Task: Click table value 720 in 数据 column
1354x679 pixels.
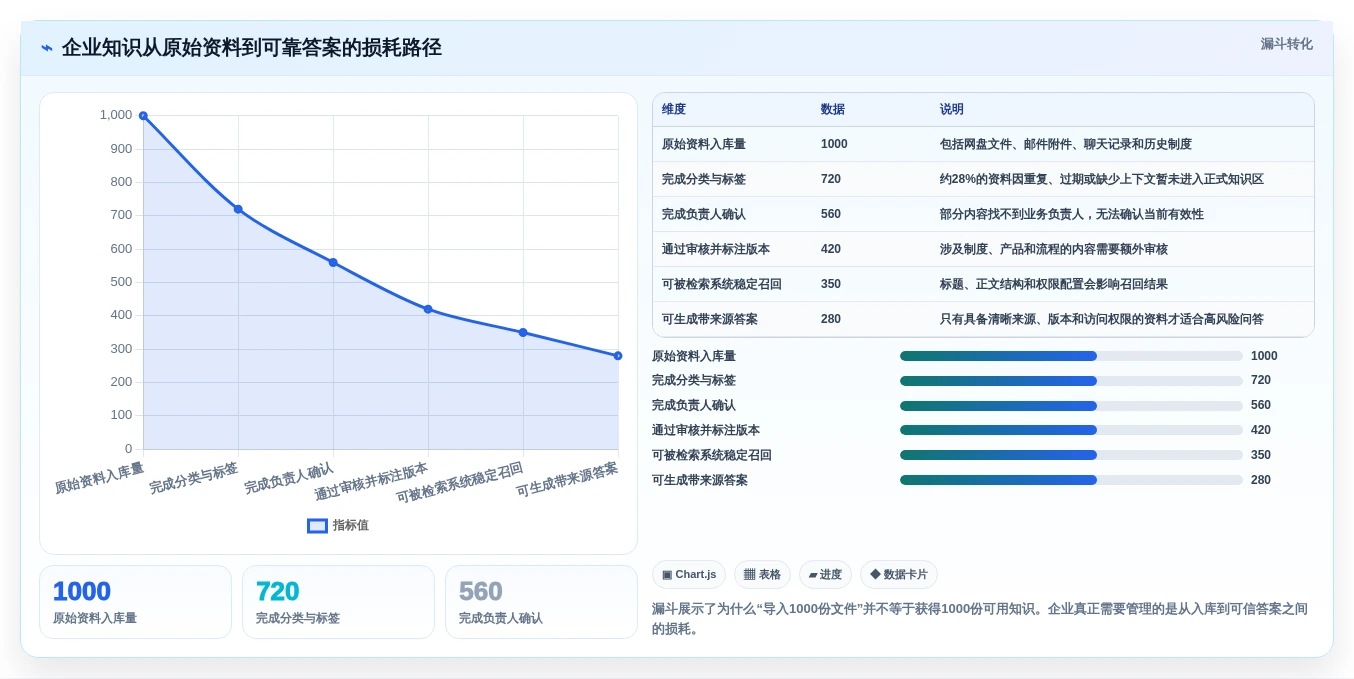Action: pos(831,179)
